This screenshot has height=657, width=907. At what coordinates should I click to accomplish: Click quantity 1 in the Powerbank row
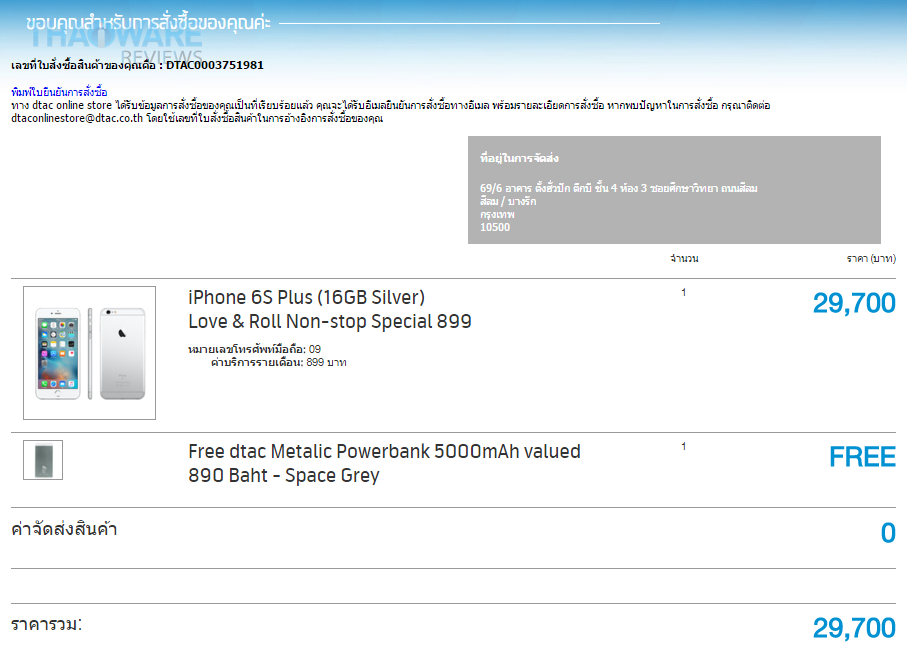(684, 446)
